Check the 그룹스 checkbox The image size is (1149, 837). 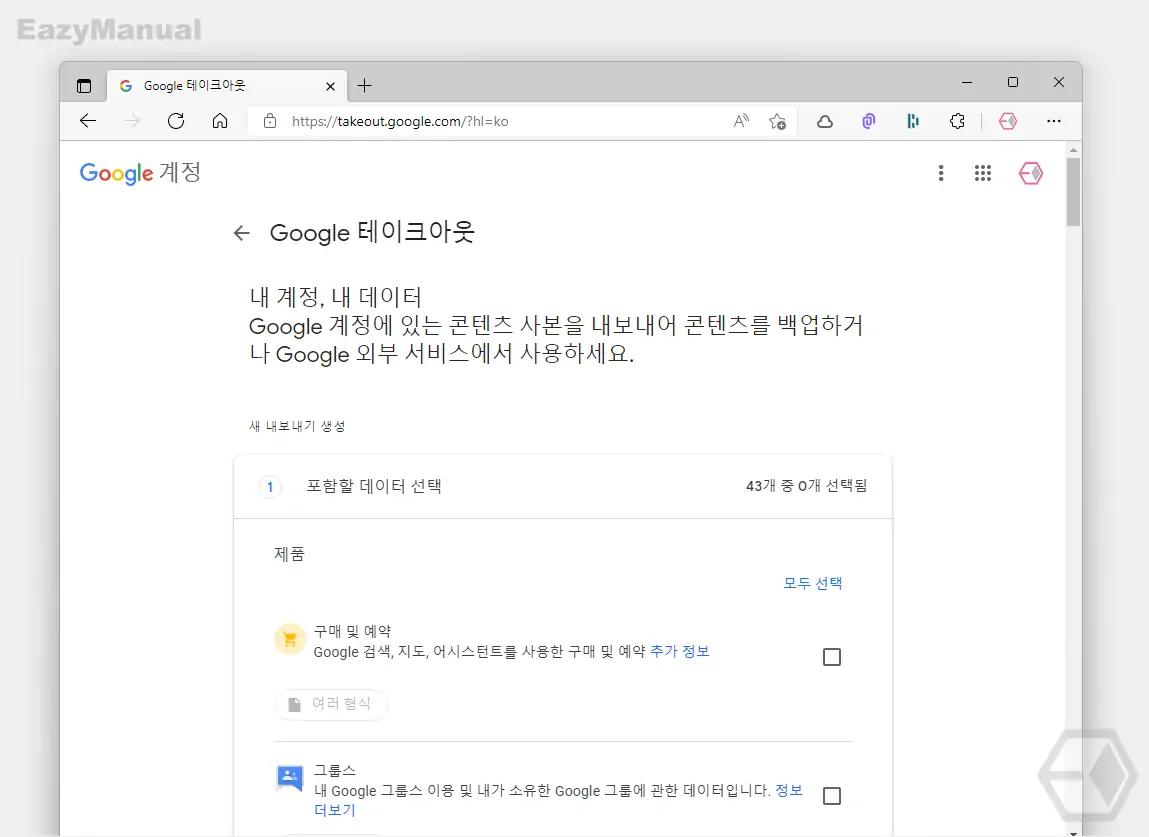point(832,795)
